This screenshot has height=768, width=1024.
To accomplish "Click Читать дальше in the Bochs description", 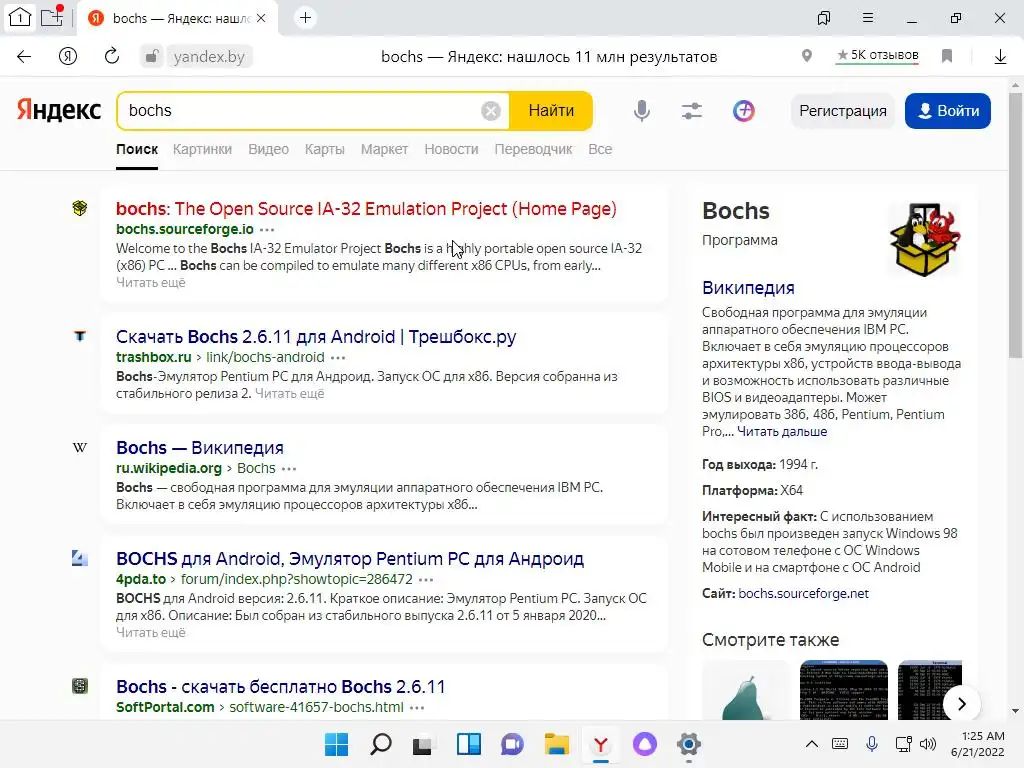I will coord(782,431).
